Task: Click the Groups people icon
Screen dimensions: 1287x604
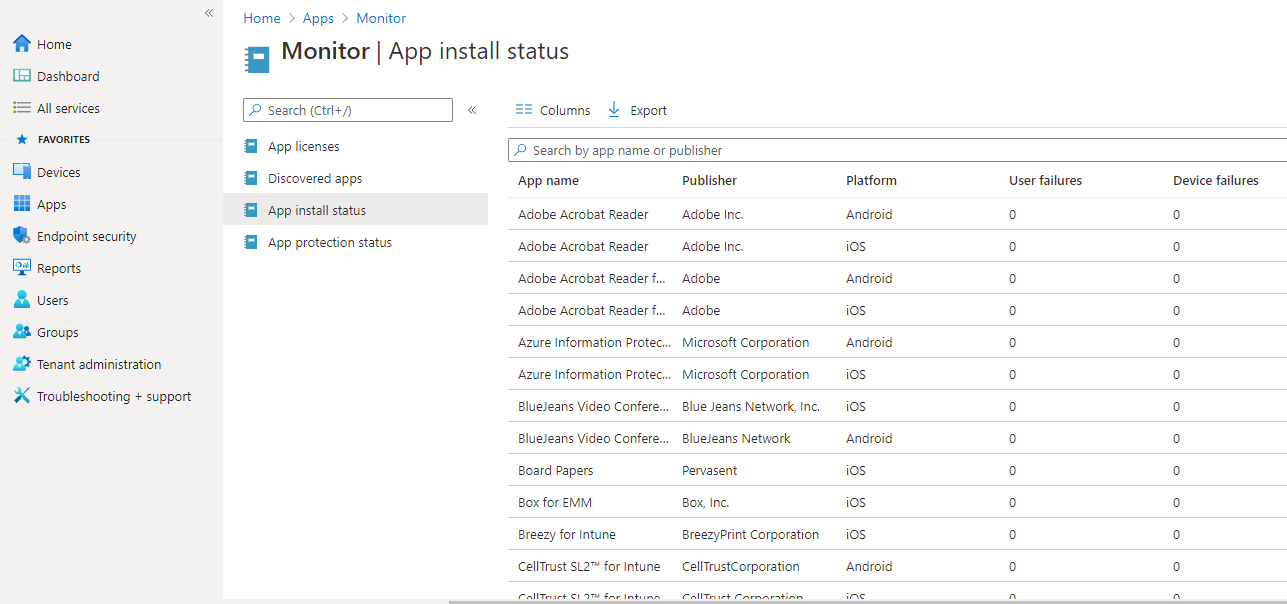Action: [22, 332]
